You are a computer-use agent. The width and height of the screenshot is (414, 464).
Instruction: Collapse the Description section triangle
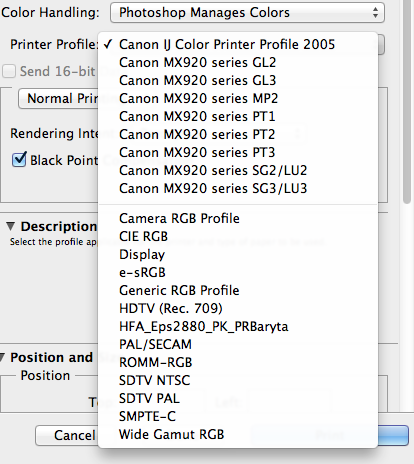[x=10, y=226]
